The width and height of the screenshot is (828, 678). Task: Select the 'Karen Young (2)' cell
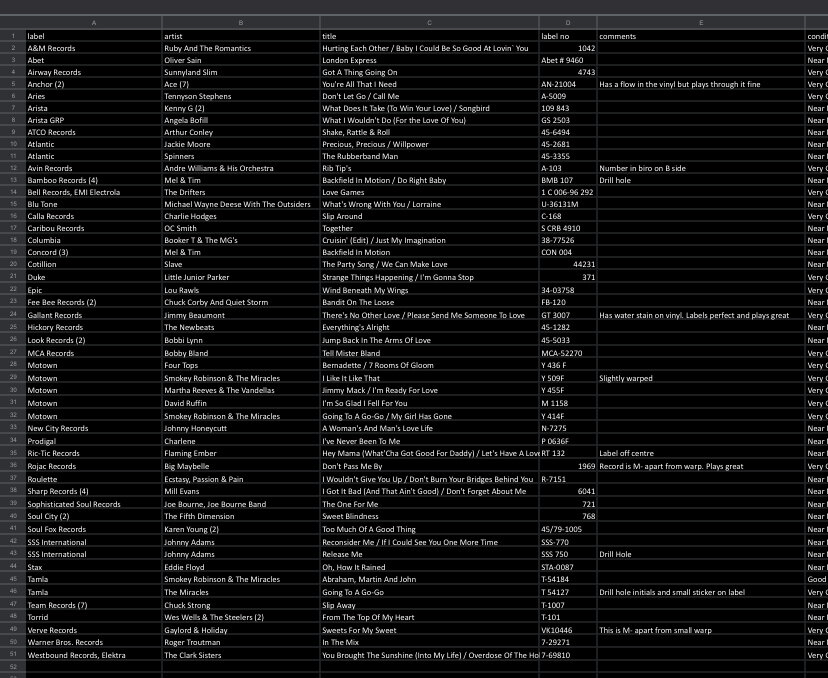click(x=241, y=529)
